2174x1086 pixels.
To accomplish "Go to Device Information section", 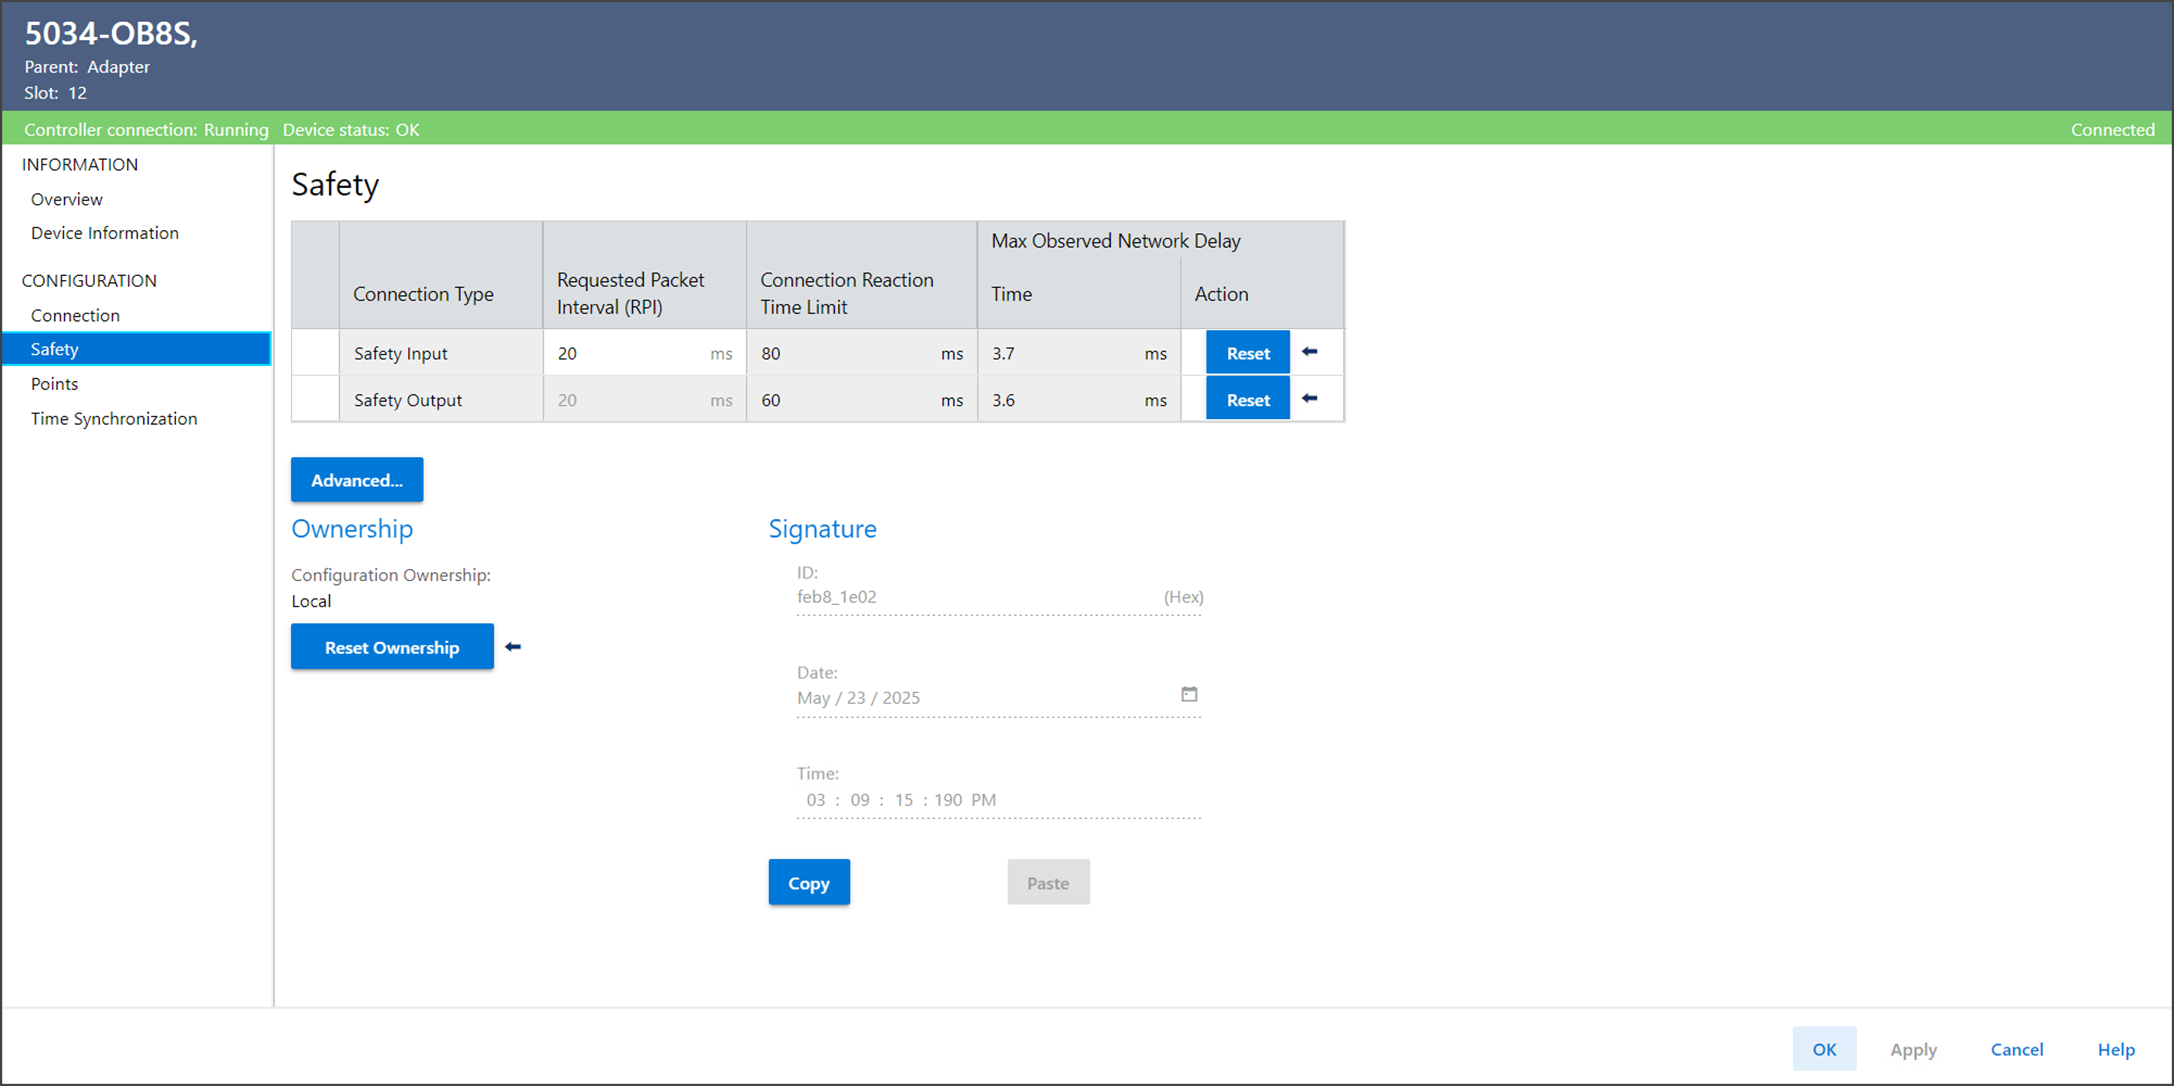I will coord(105,233).
